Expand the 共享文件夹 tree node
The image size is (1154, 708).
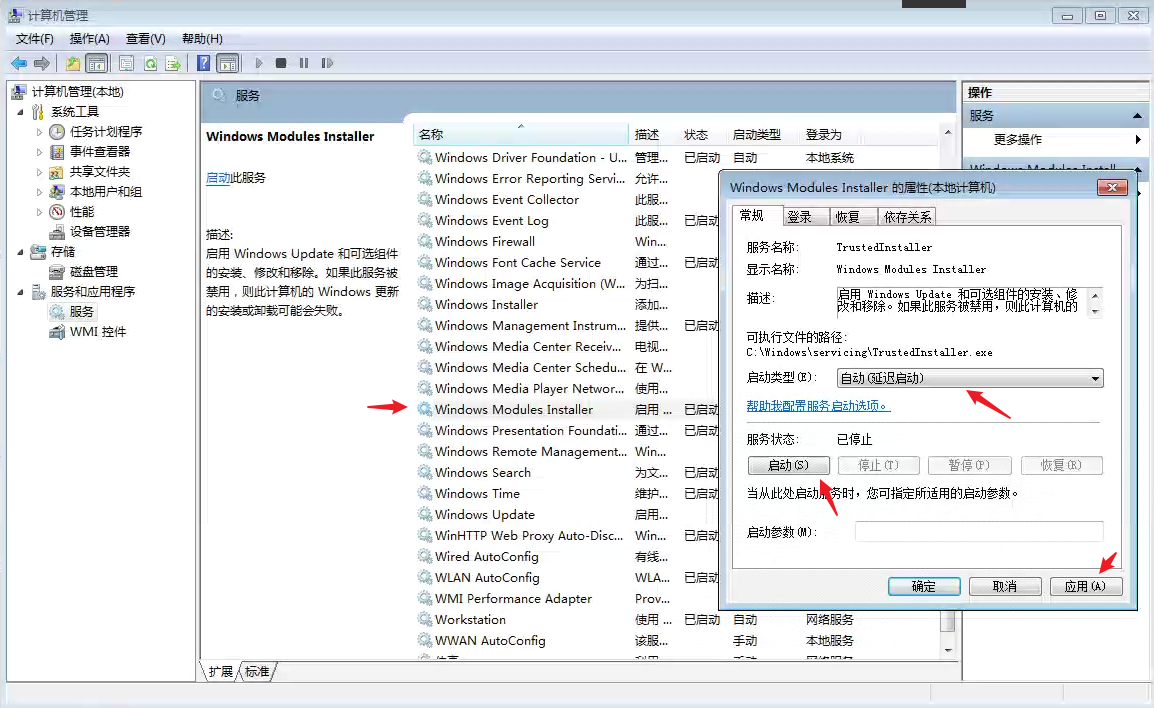click(x=39, y=172)
